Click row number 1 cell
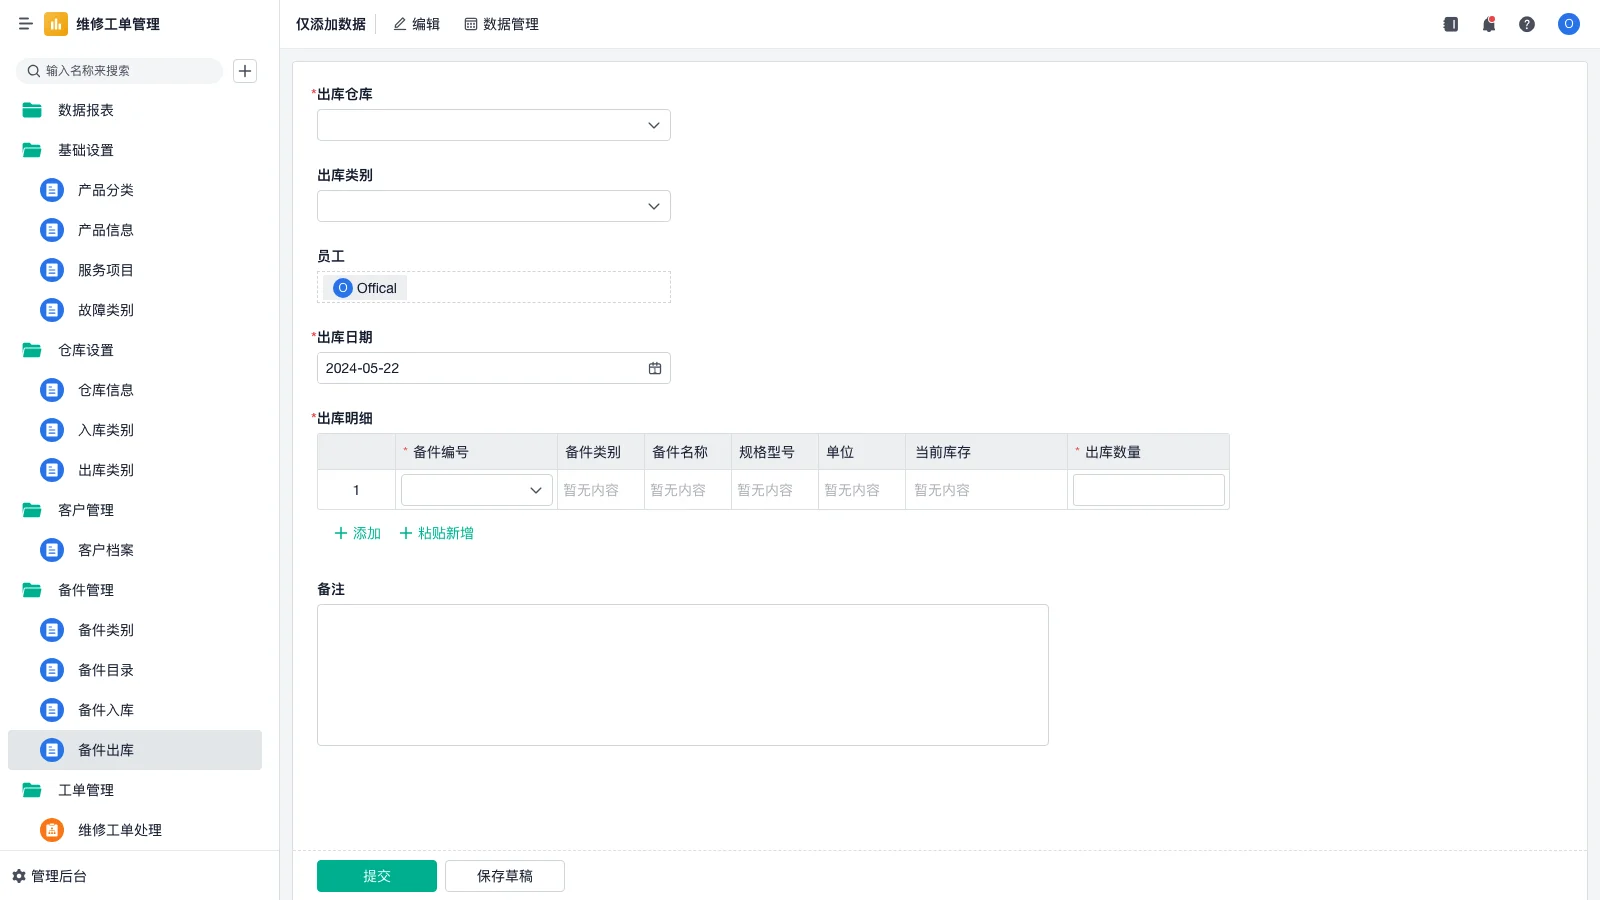1600x900 pixels. tap(356, 490)
